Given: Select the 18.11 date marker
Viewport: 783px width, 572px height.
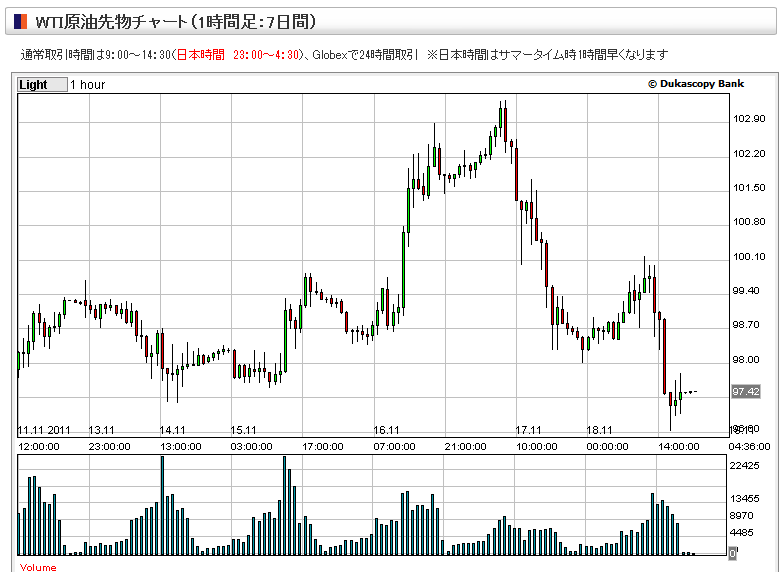Looking at the screenshot, I should click(600, 430).
